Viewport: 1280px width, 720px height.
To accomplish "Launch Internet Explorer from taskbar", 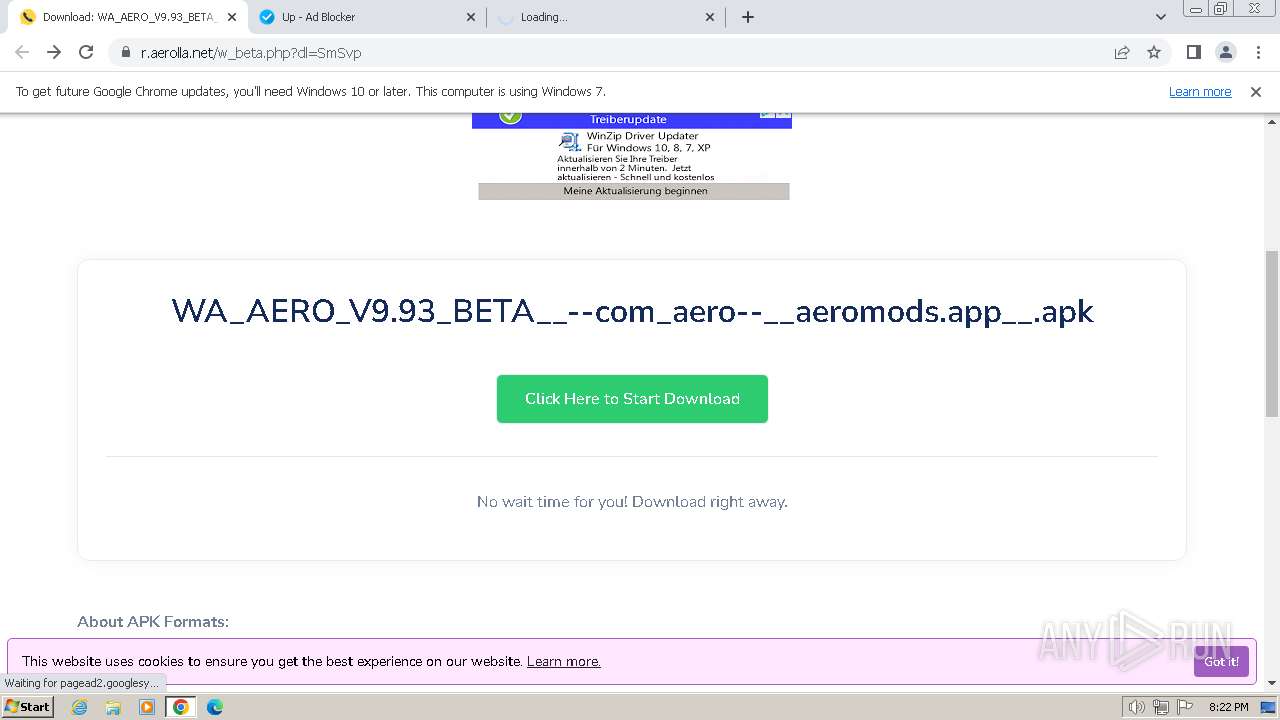I will tap(80, 707).
